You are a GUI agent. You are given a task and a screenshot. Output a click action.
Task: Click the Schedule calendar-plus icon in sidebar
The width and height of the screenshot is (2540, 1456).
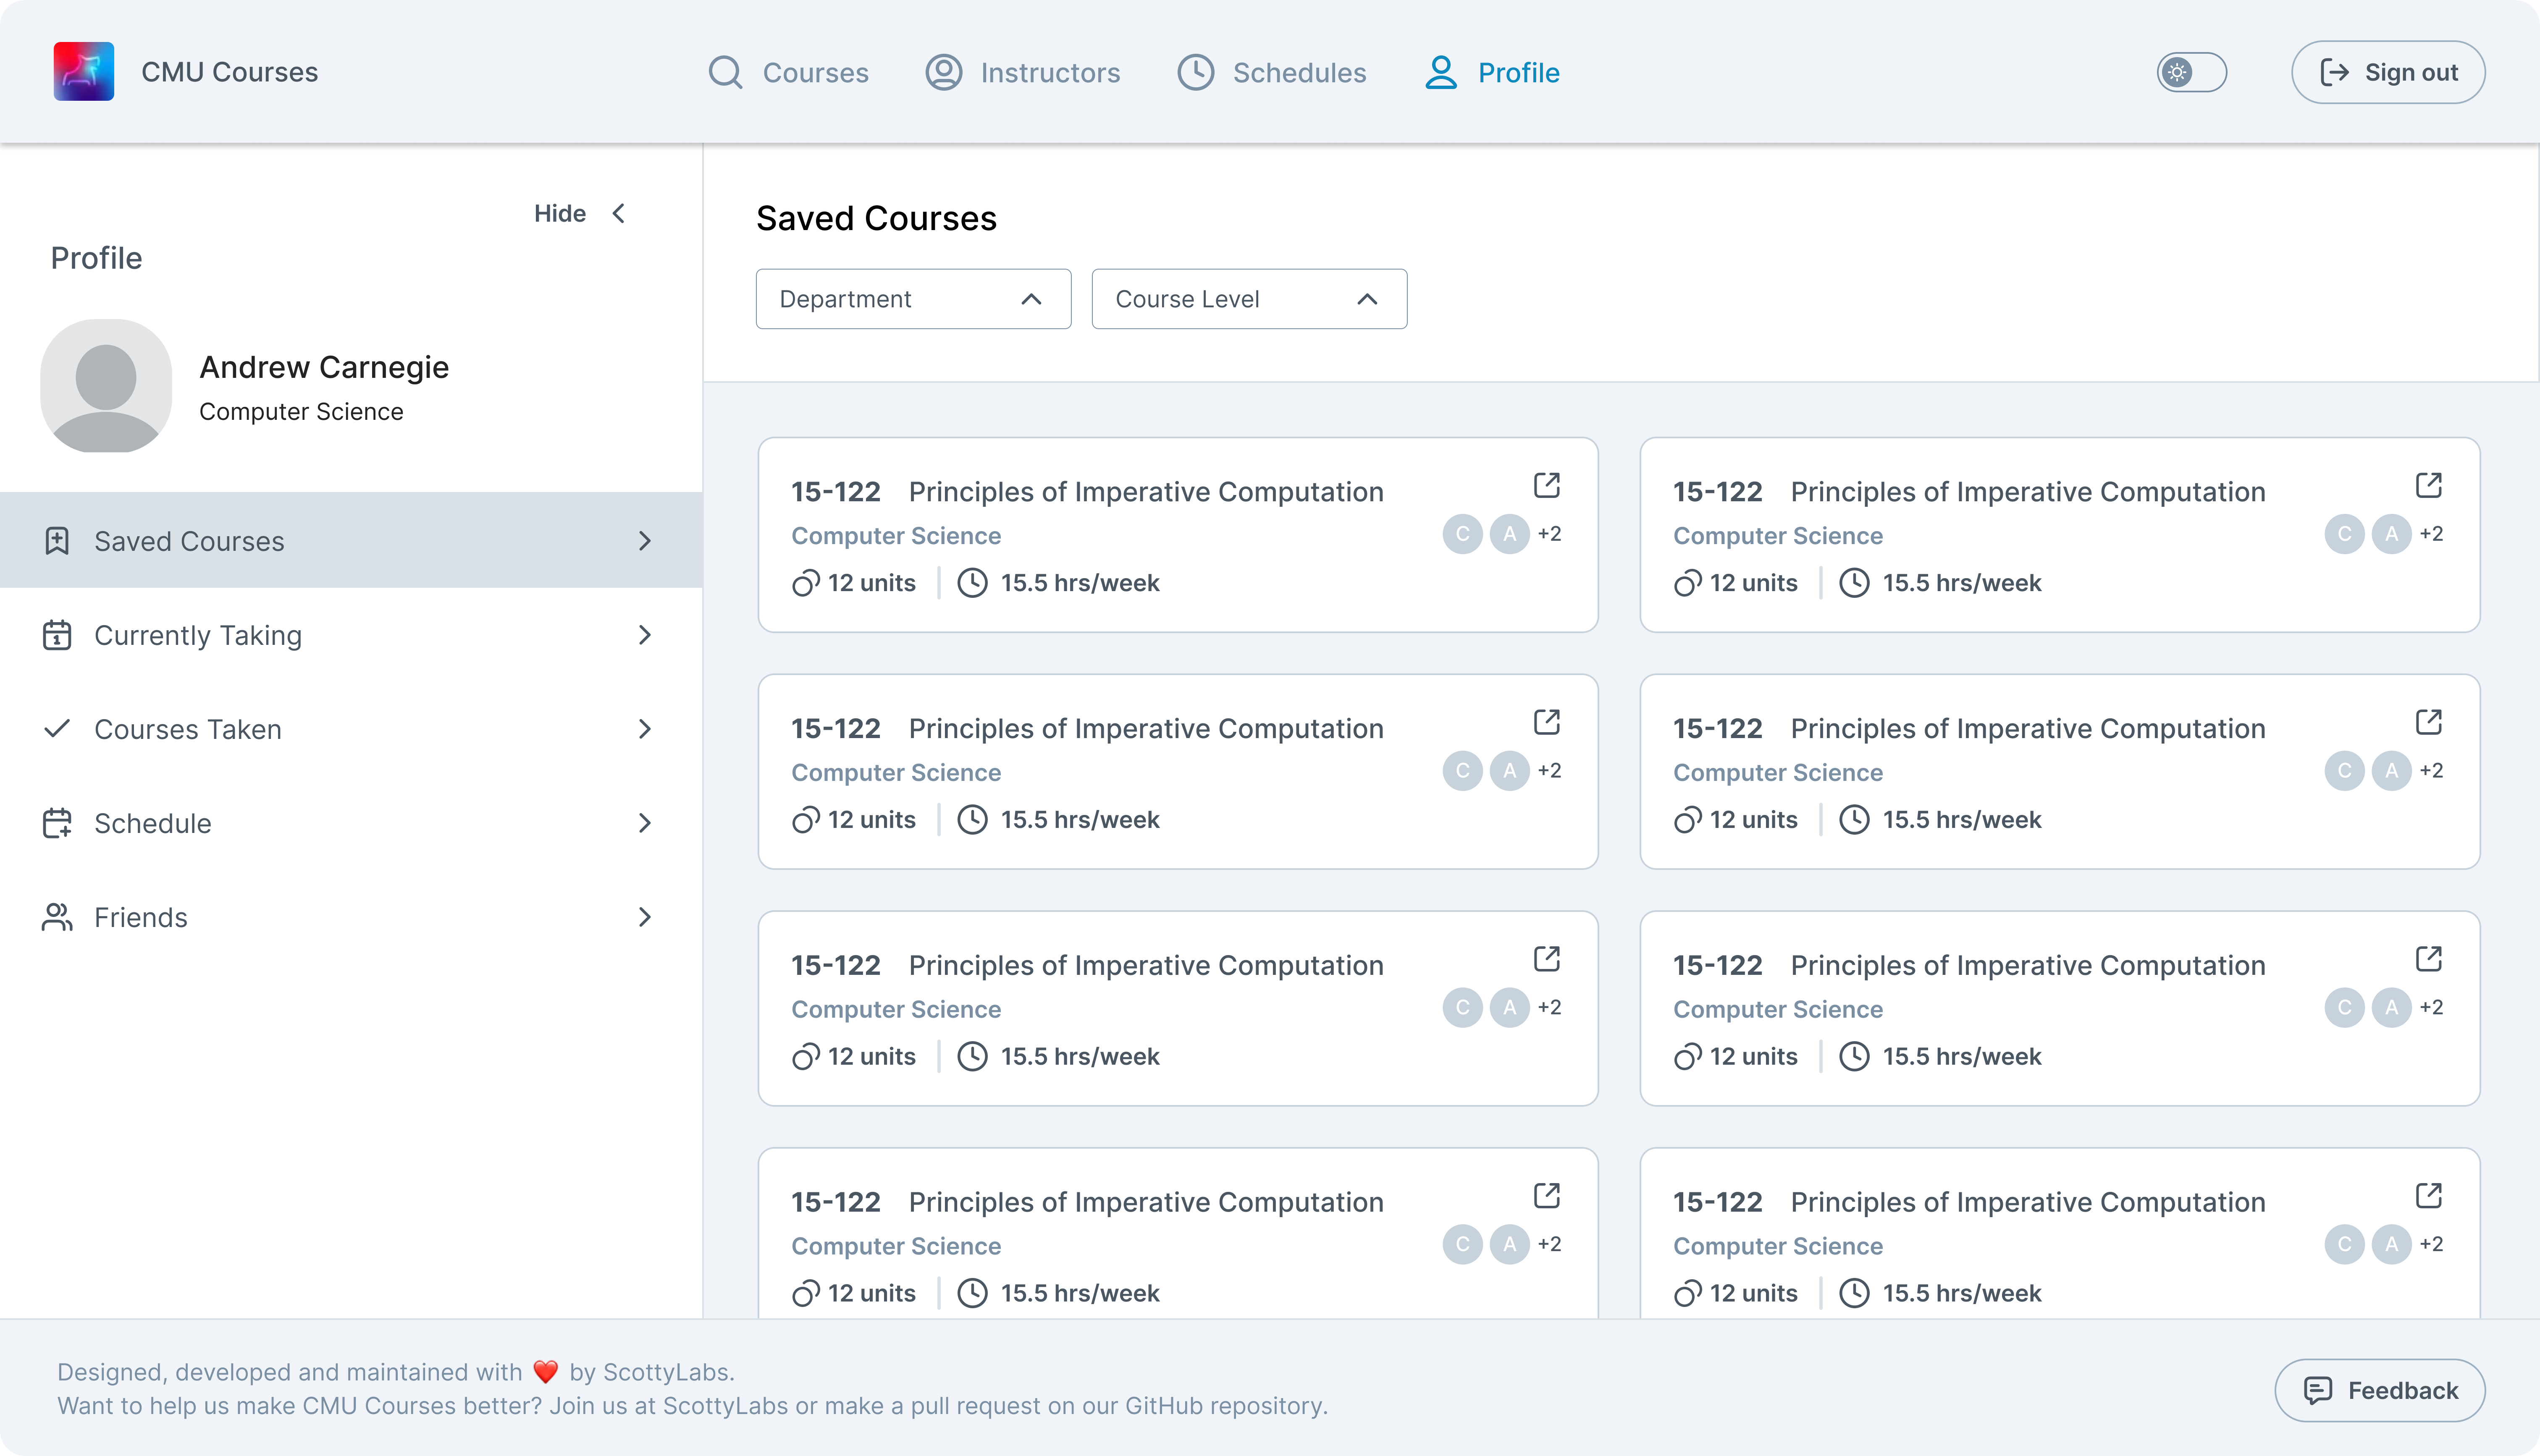tap(57, 823)
